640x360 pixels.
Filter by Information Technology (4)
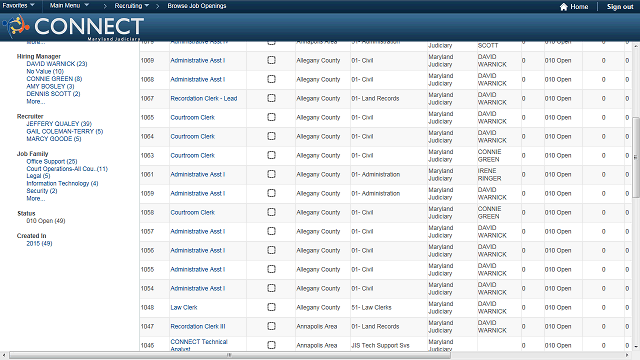pyautogui.click(x=62, y=183)
